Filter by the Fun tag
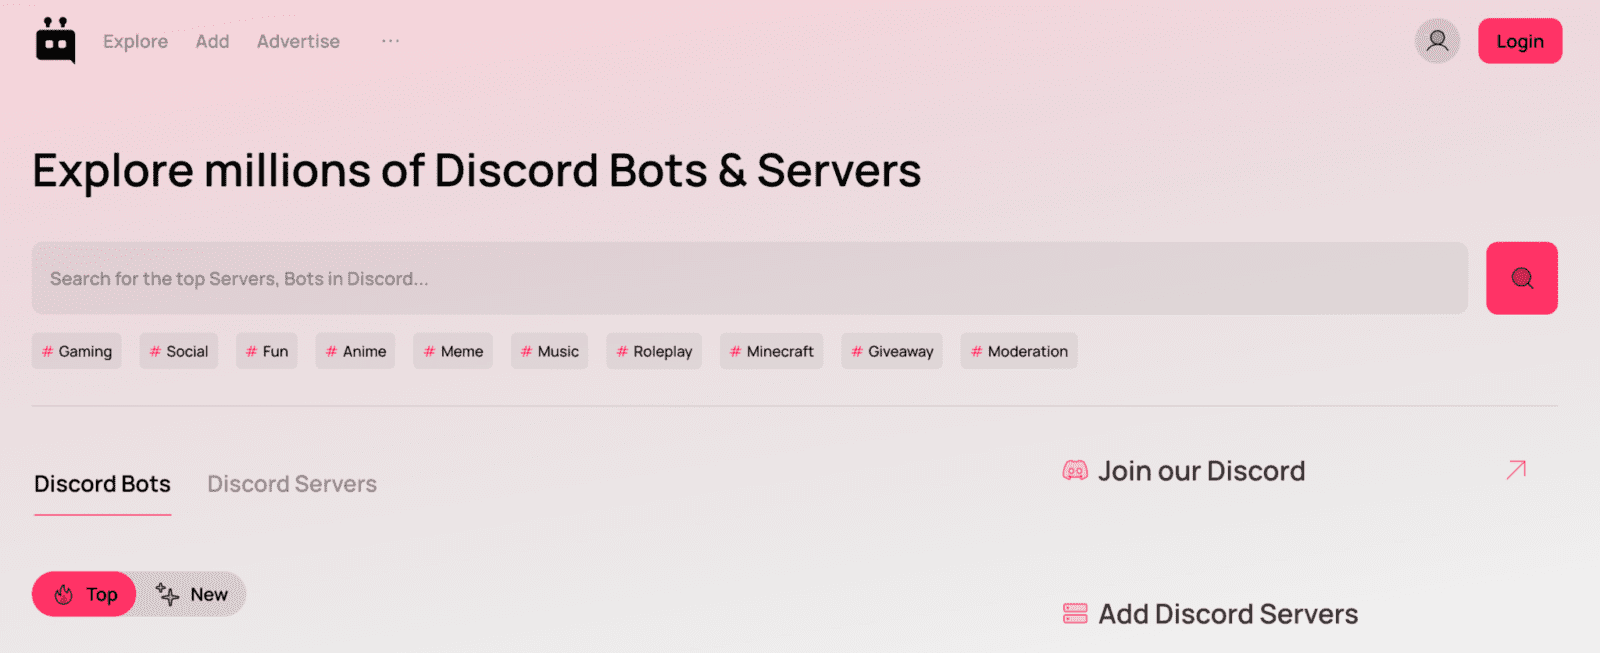This screenshot has width=1600, height=653. pyautogui.click(x=266, y=351)
